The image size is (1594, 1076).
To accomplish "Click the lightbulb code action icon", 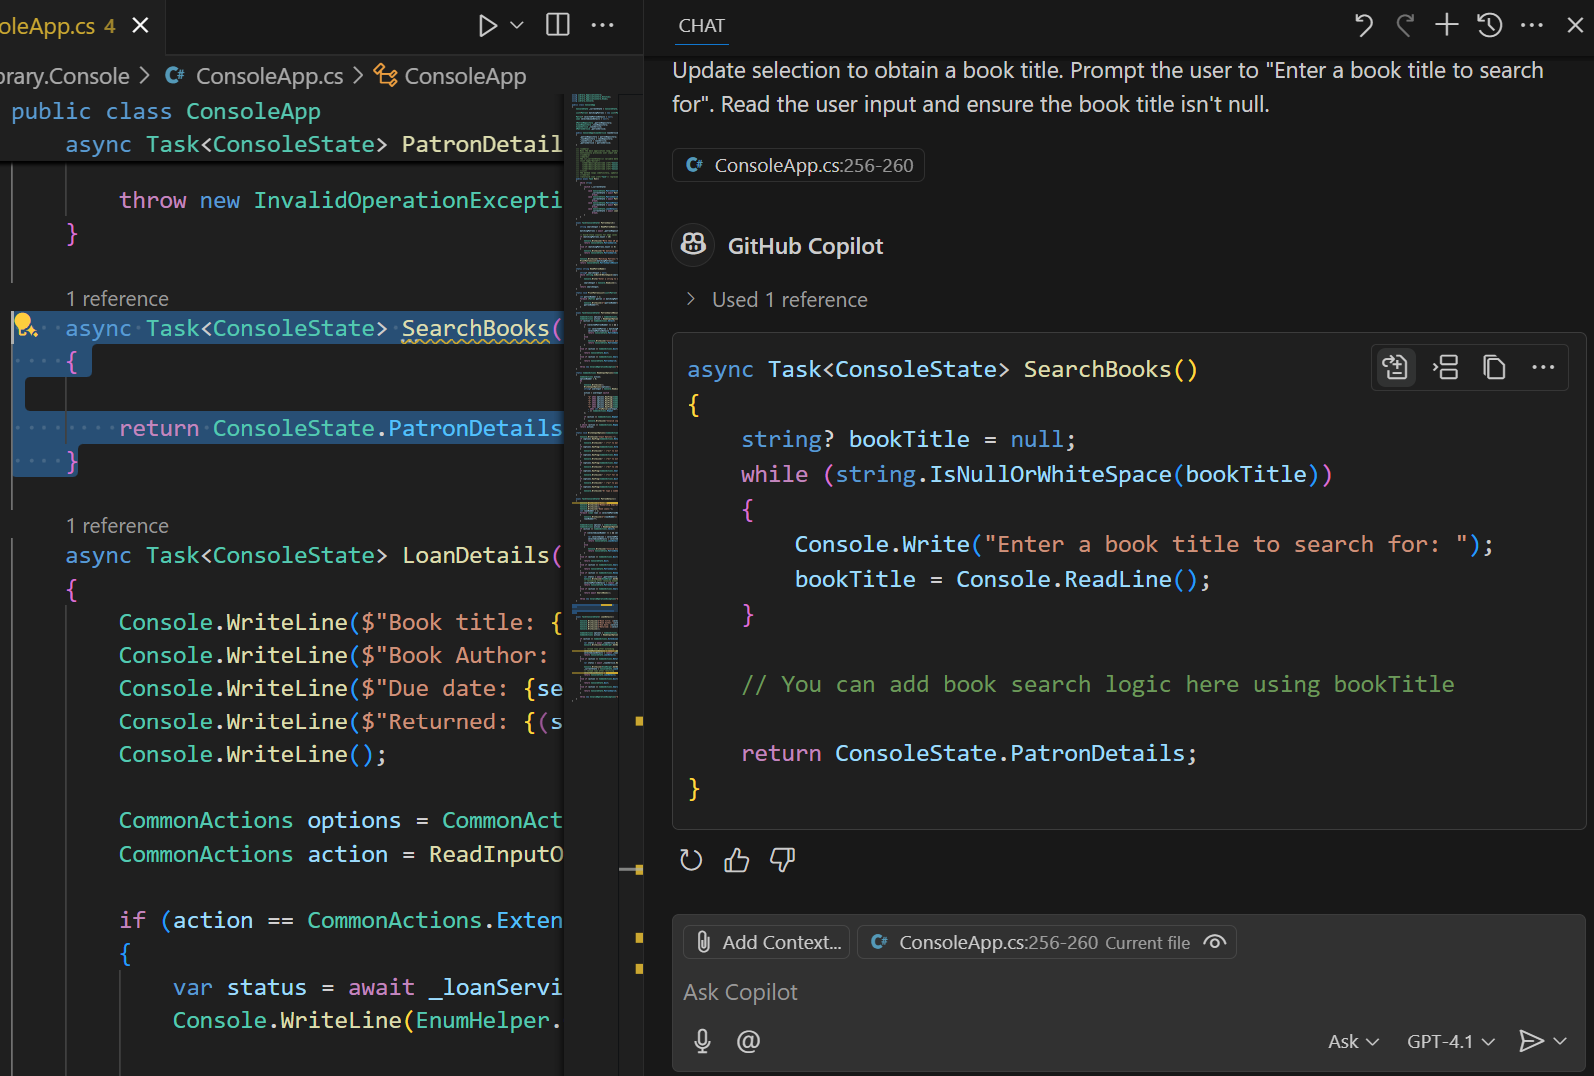I will [x=25, y=325].
